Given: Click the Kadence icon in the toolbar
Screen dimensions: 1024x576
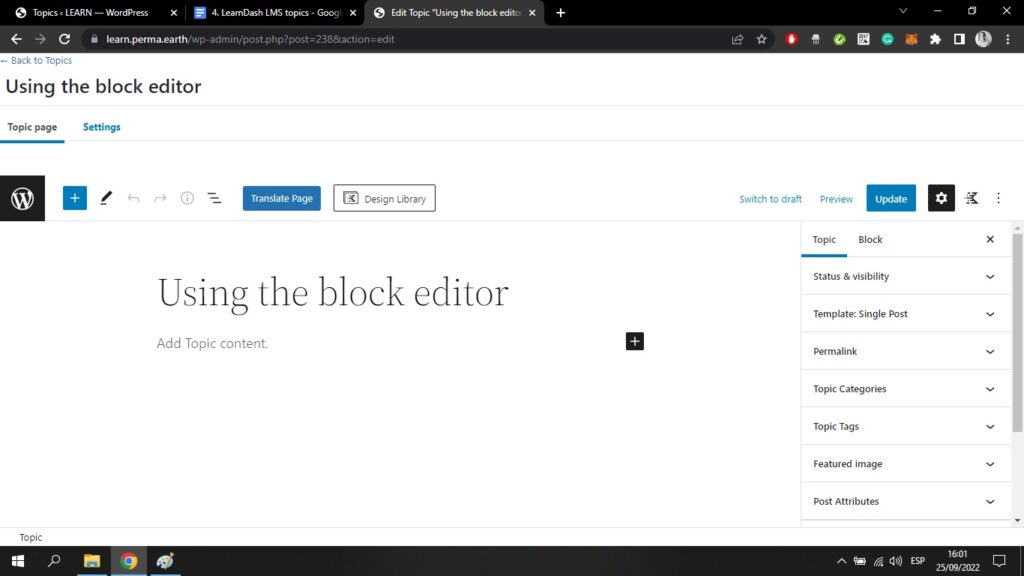Looking at the screenshot, I should [971, 198].
